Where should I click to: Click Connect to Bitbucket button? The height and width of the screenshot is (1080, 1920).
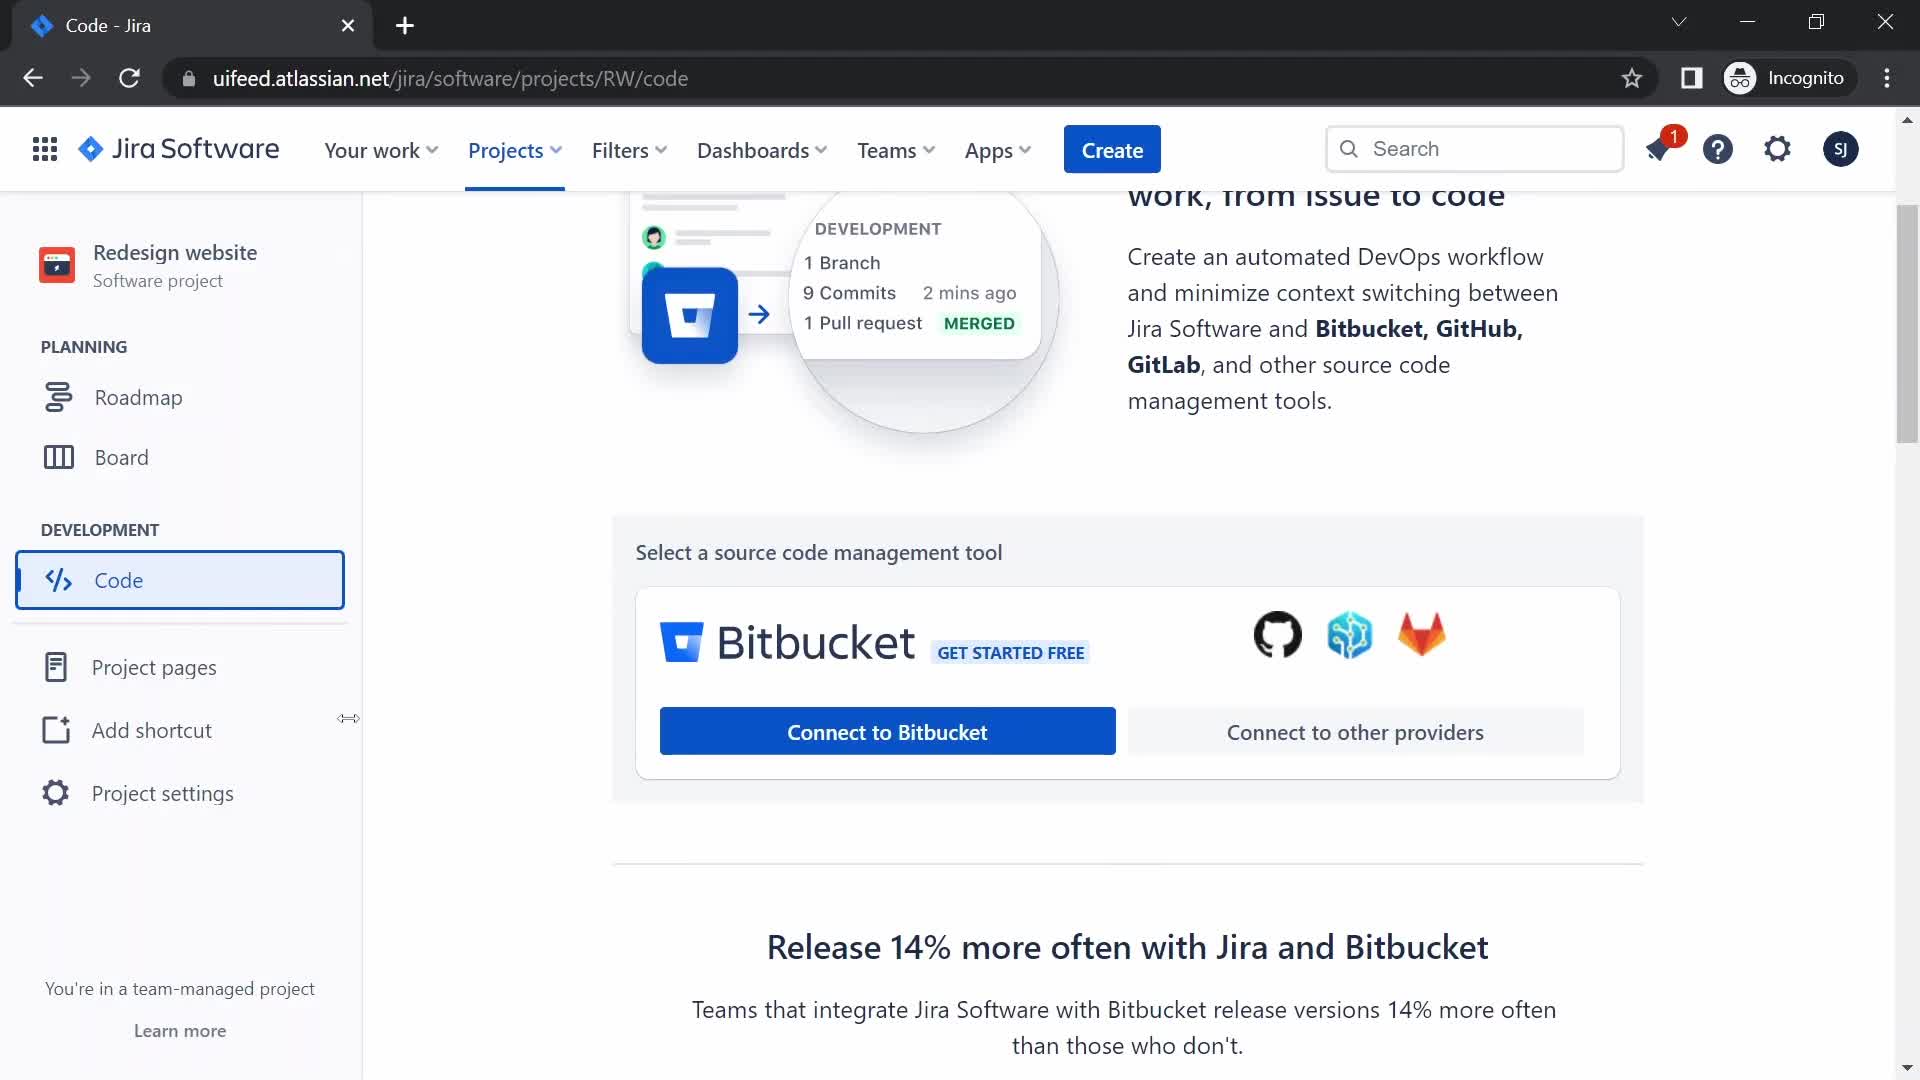click(x=887, y=731)
